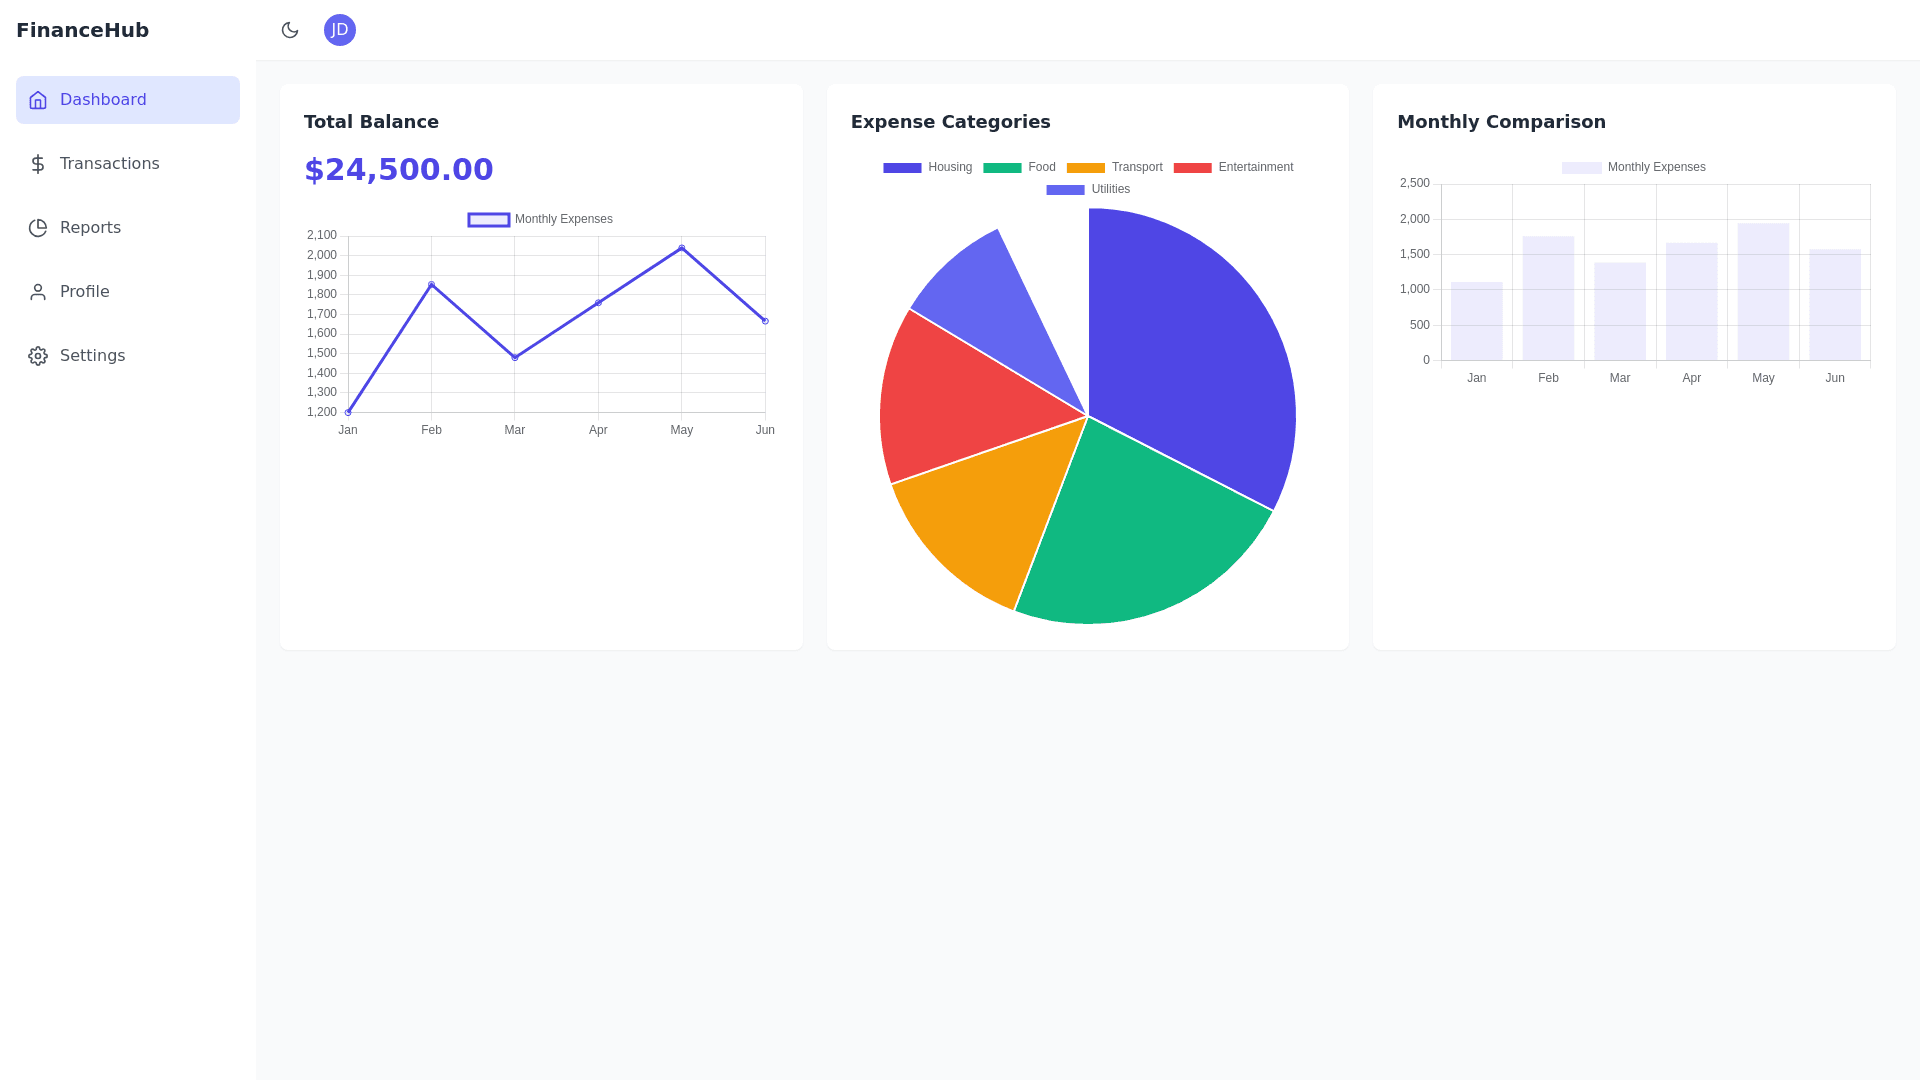Viewport: 1920px width, 1080px height.
Task: Click the May bar in Monthly Comparison
Action: (1763, 292)
